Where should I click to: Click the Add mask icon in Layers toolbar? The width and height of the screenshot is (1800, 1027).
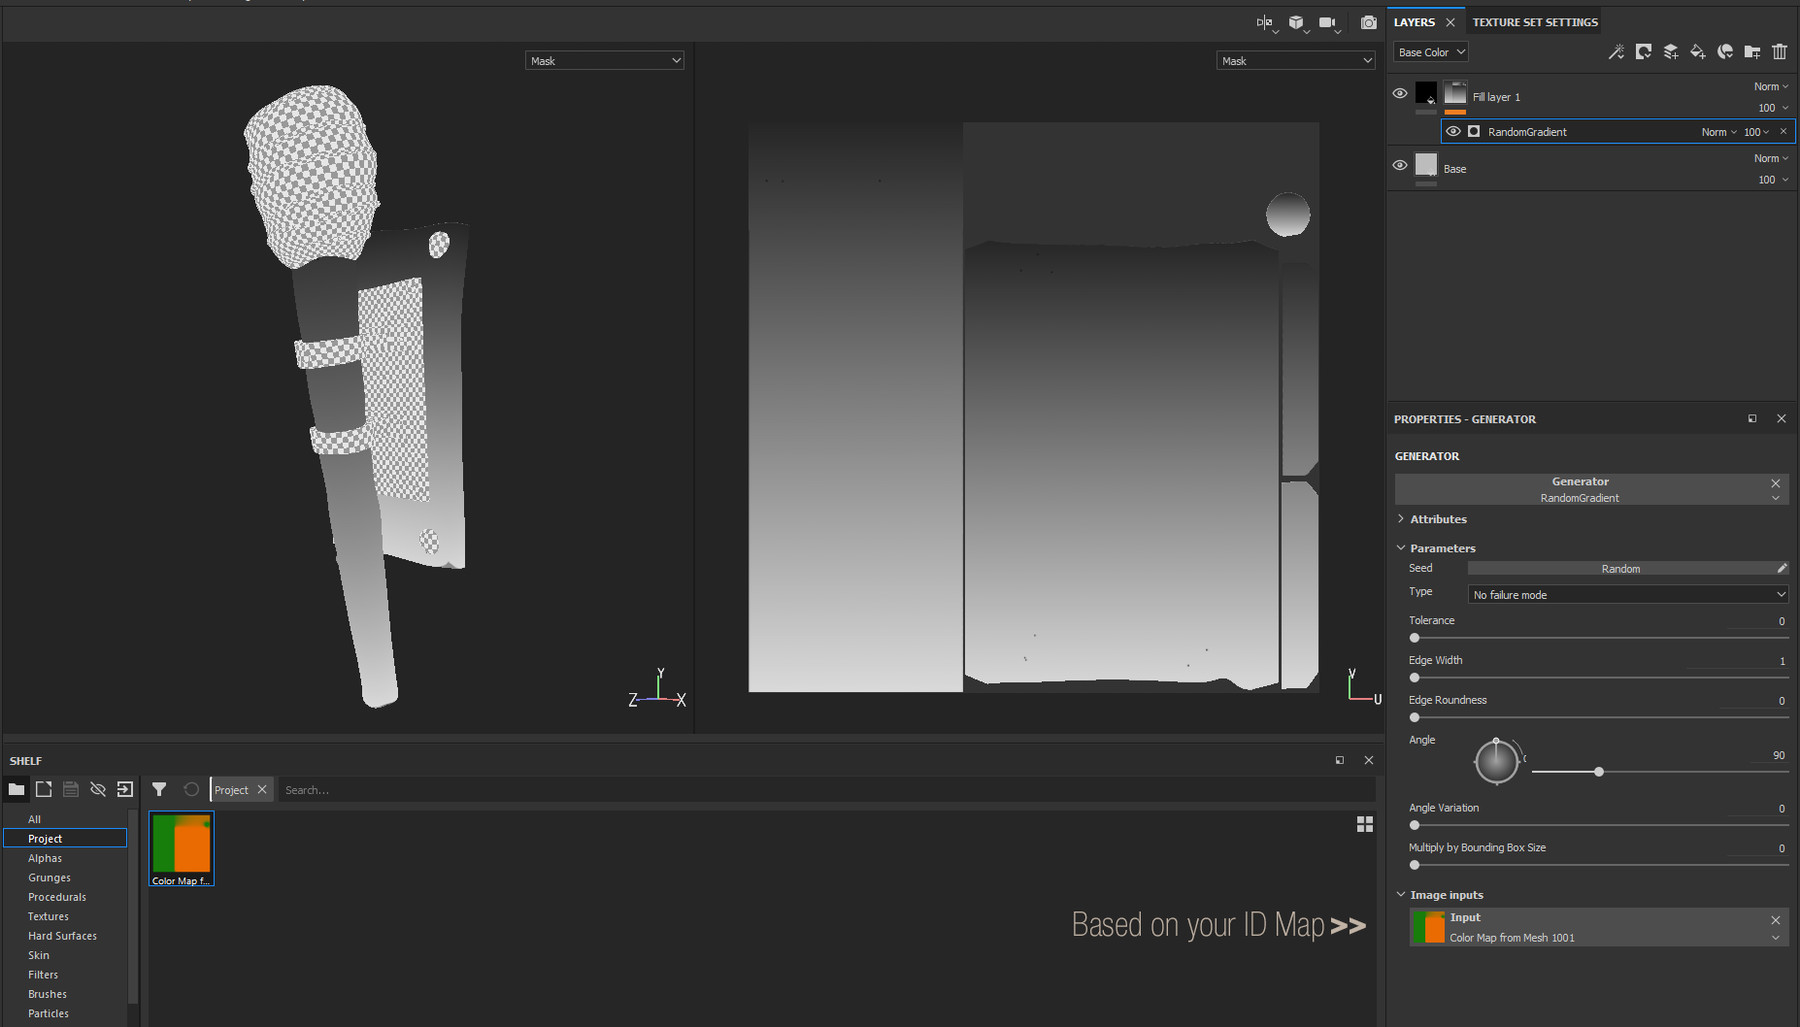tap(1643, 52)
